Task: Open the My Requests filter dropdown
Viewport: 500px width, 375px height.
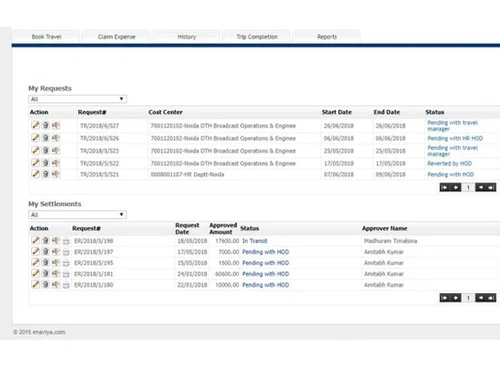Action: tap(77, 99)
